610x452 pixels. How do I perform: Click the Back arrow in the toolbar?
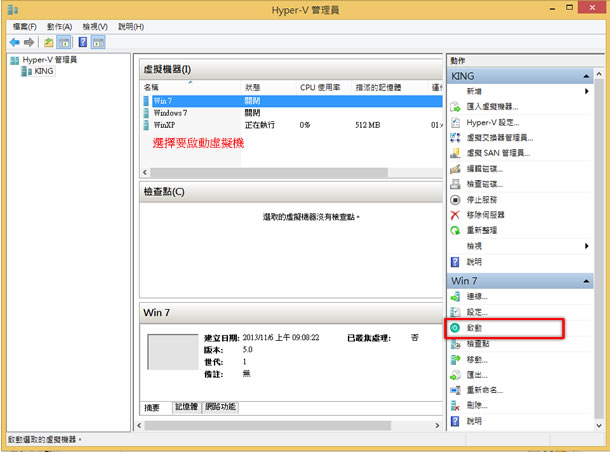tap(14, 42)
